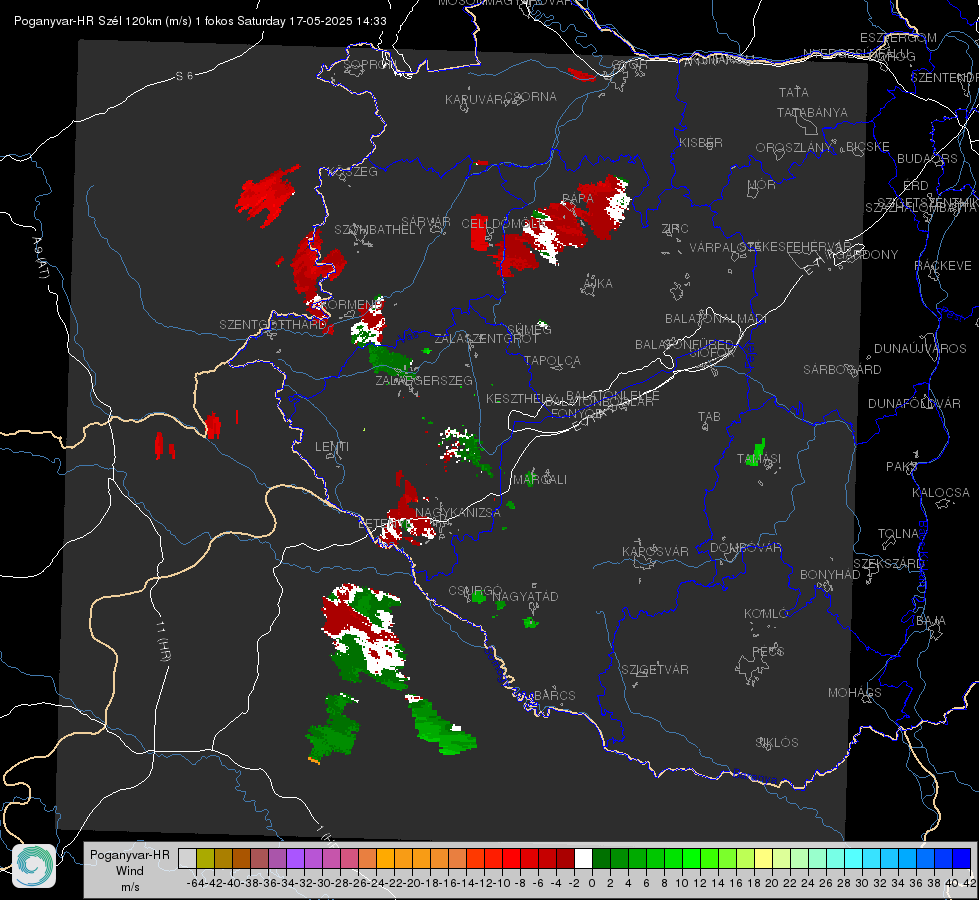Click the S 6 road label
979x900 pixels.
pyautogui.click(x=184, y=76)
